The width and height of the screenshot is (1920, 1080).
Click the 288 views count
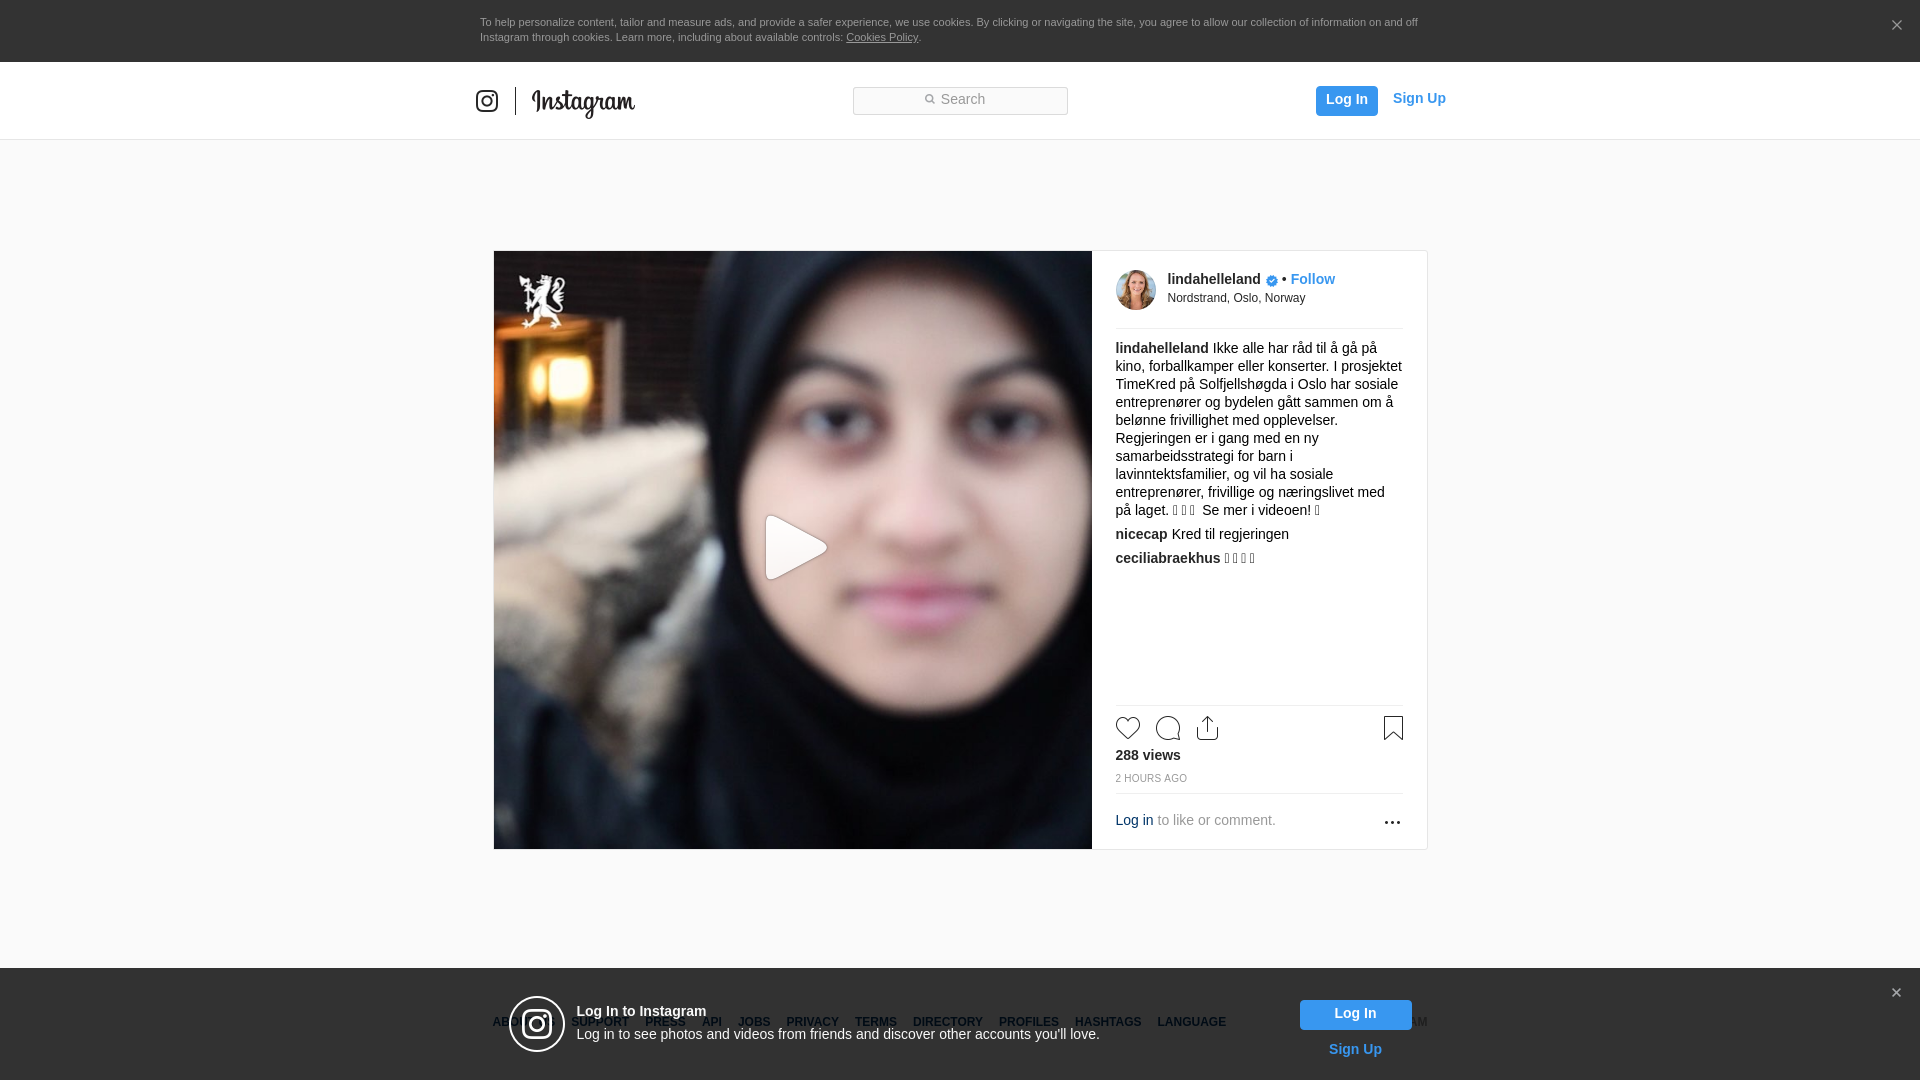click(x=1148, y=755)
